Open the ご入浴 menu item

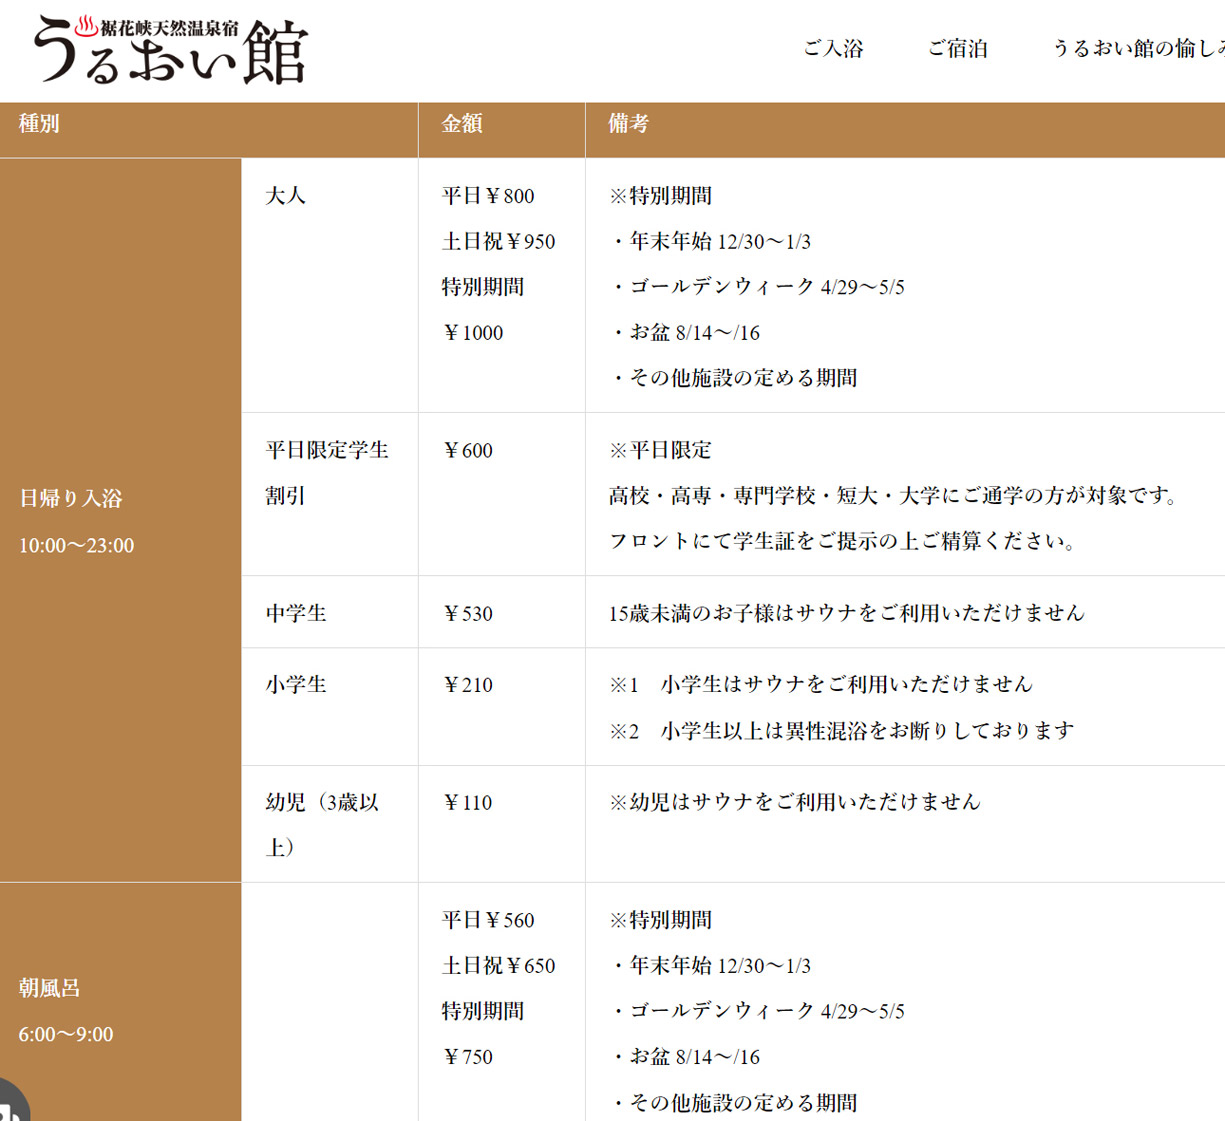tap(833, 48)
